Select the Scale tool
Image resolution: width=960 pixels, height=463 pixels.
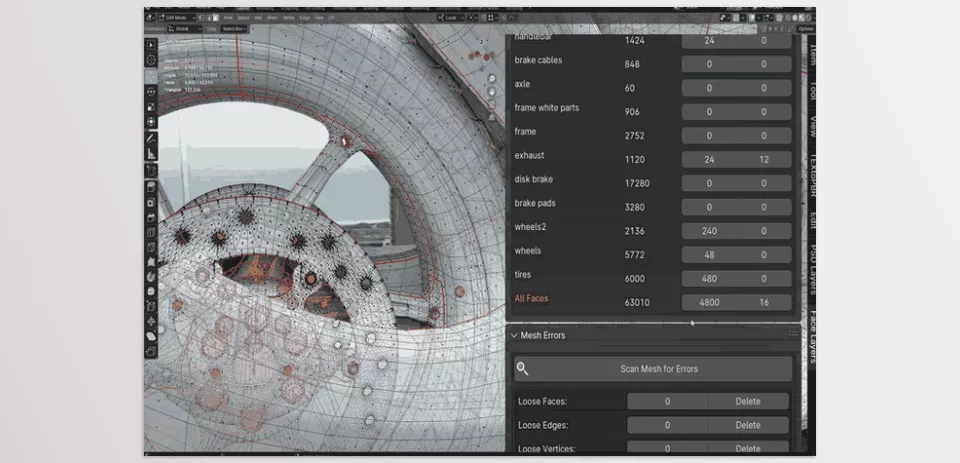click(x=151, y=107)
